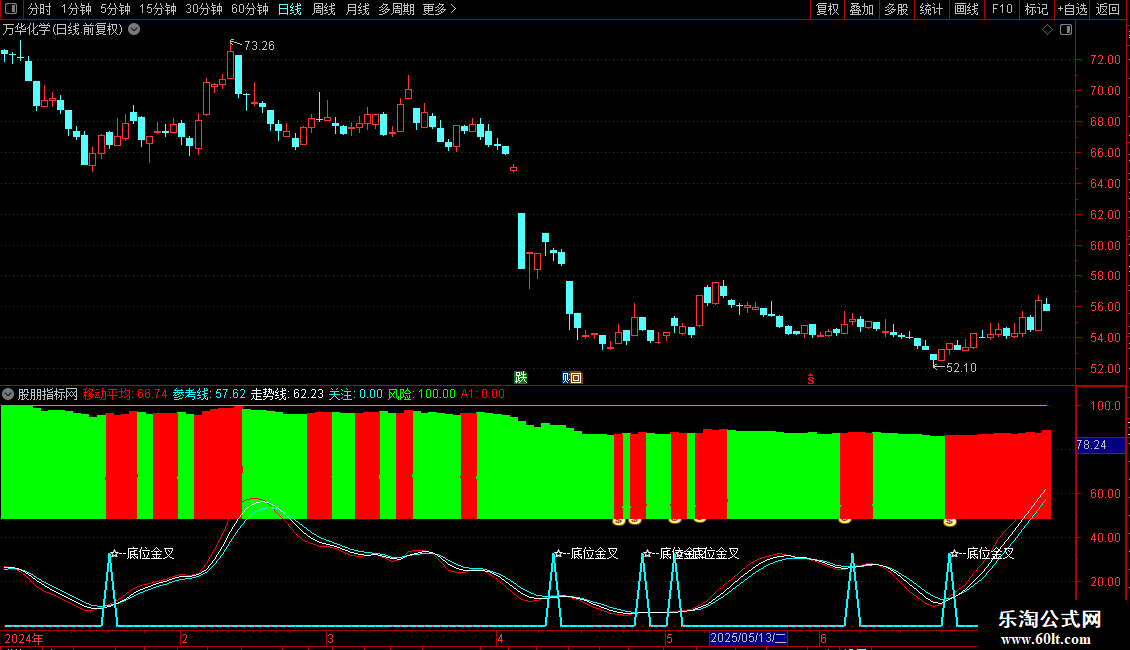The image size is (1130, 650).
Task: Select the 15分钟 period tab
Action: 158,9
